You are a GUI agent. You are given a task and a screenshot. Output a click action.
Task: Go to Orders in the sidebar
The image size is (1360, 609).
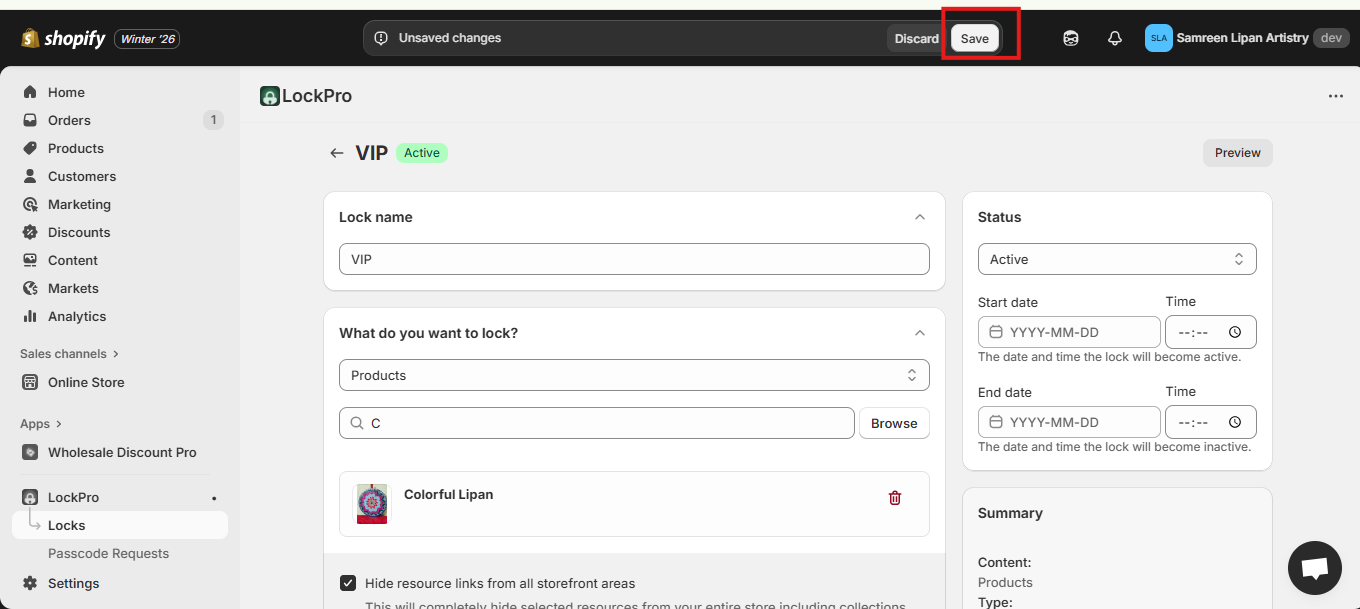(69, 120)
